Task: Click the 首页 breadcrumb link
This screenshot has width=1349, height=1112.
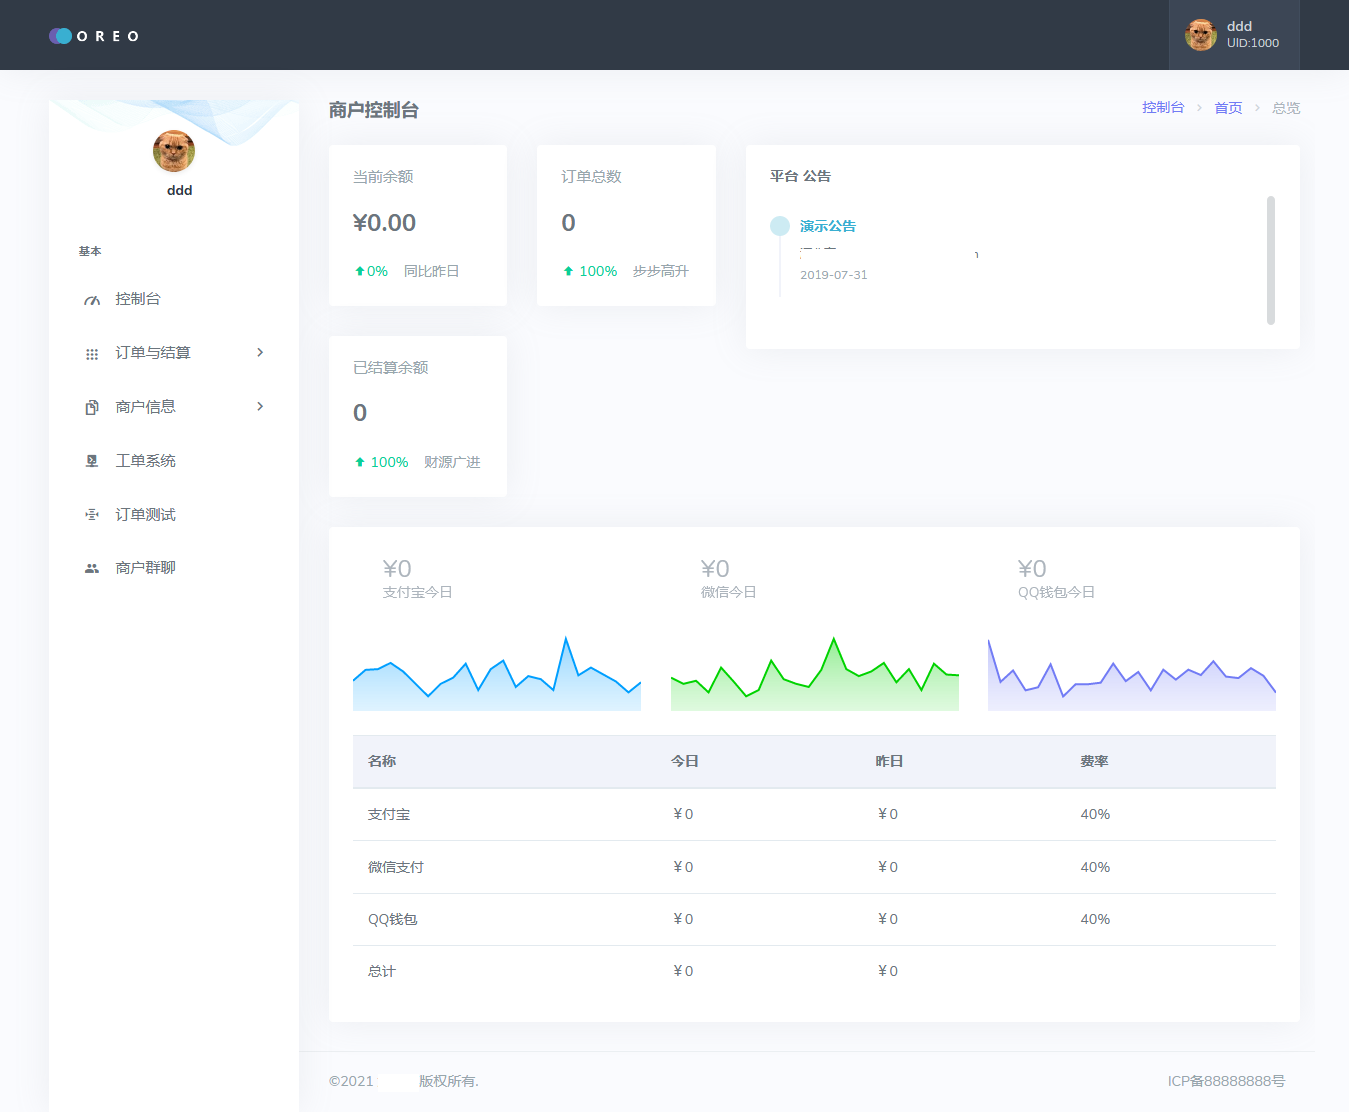Action: click(x=1228, y=108)
